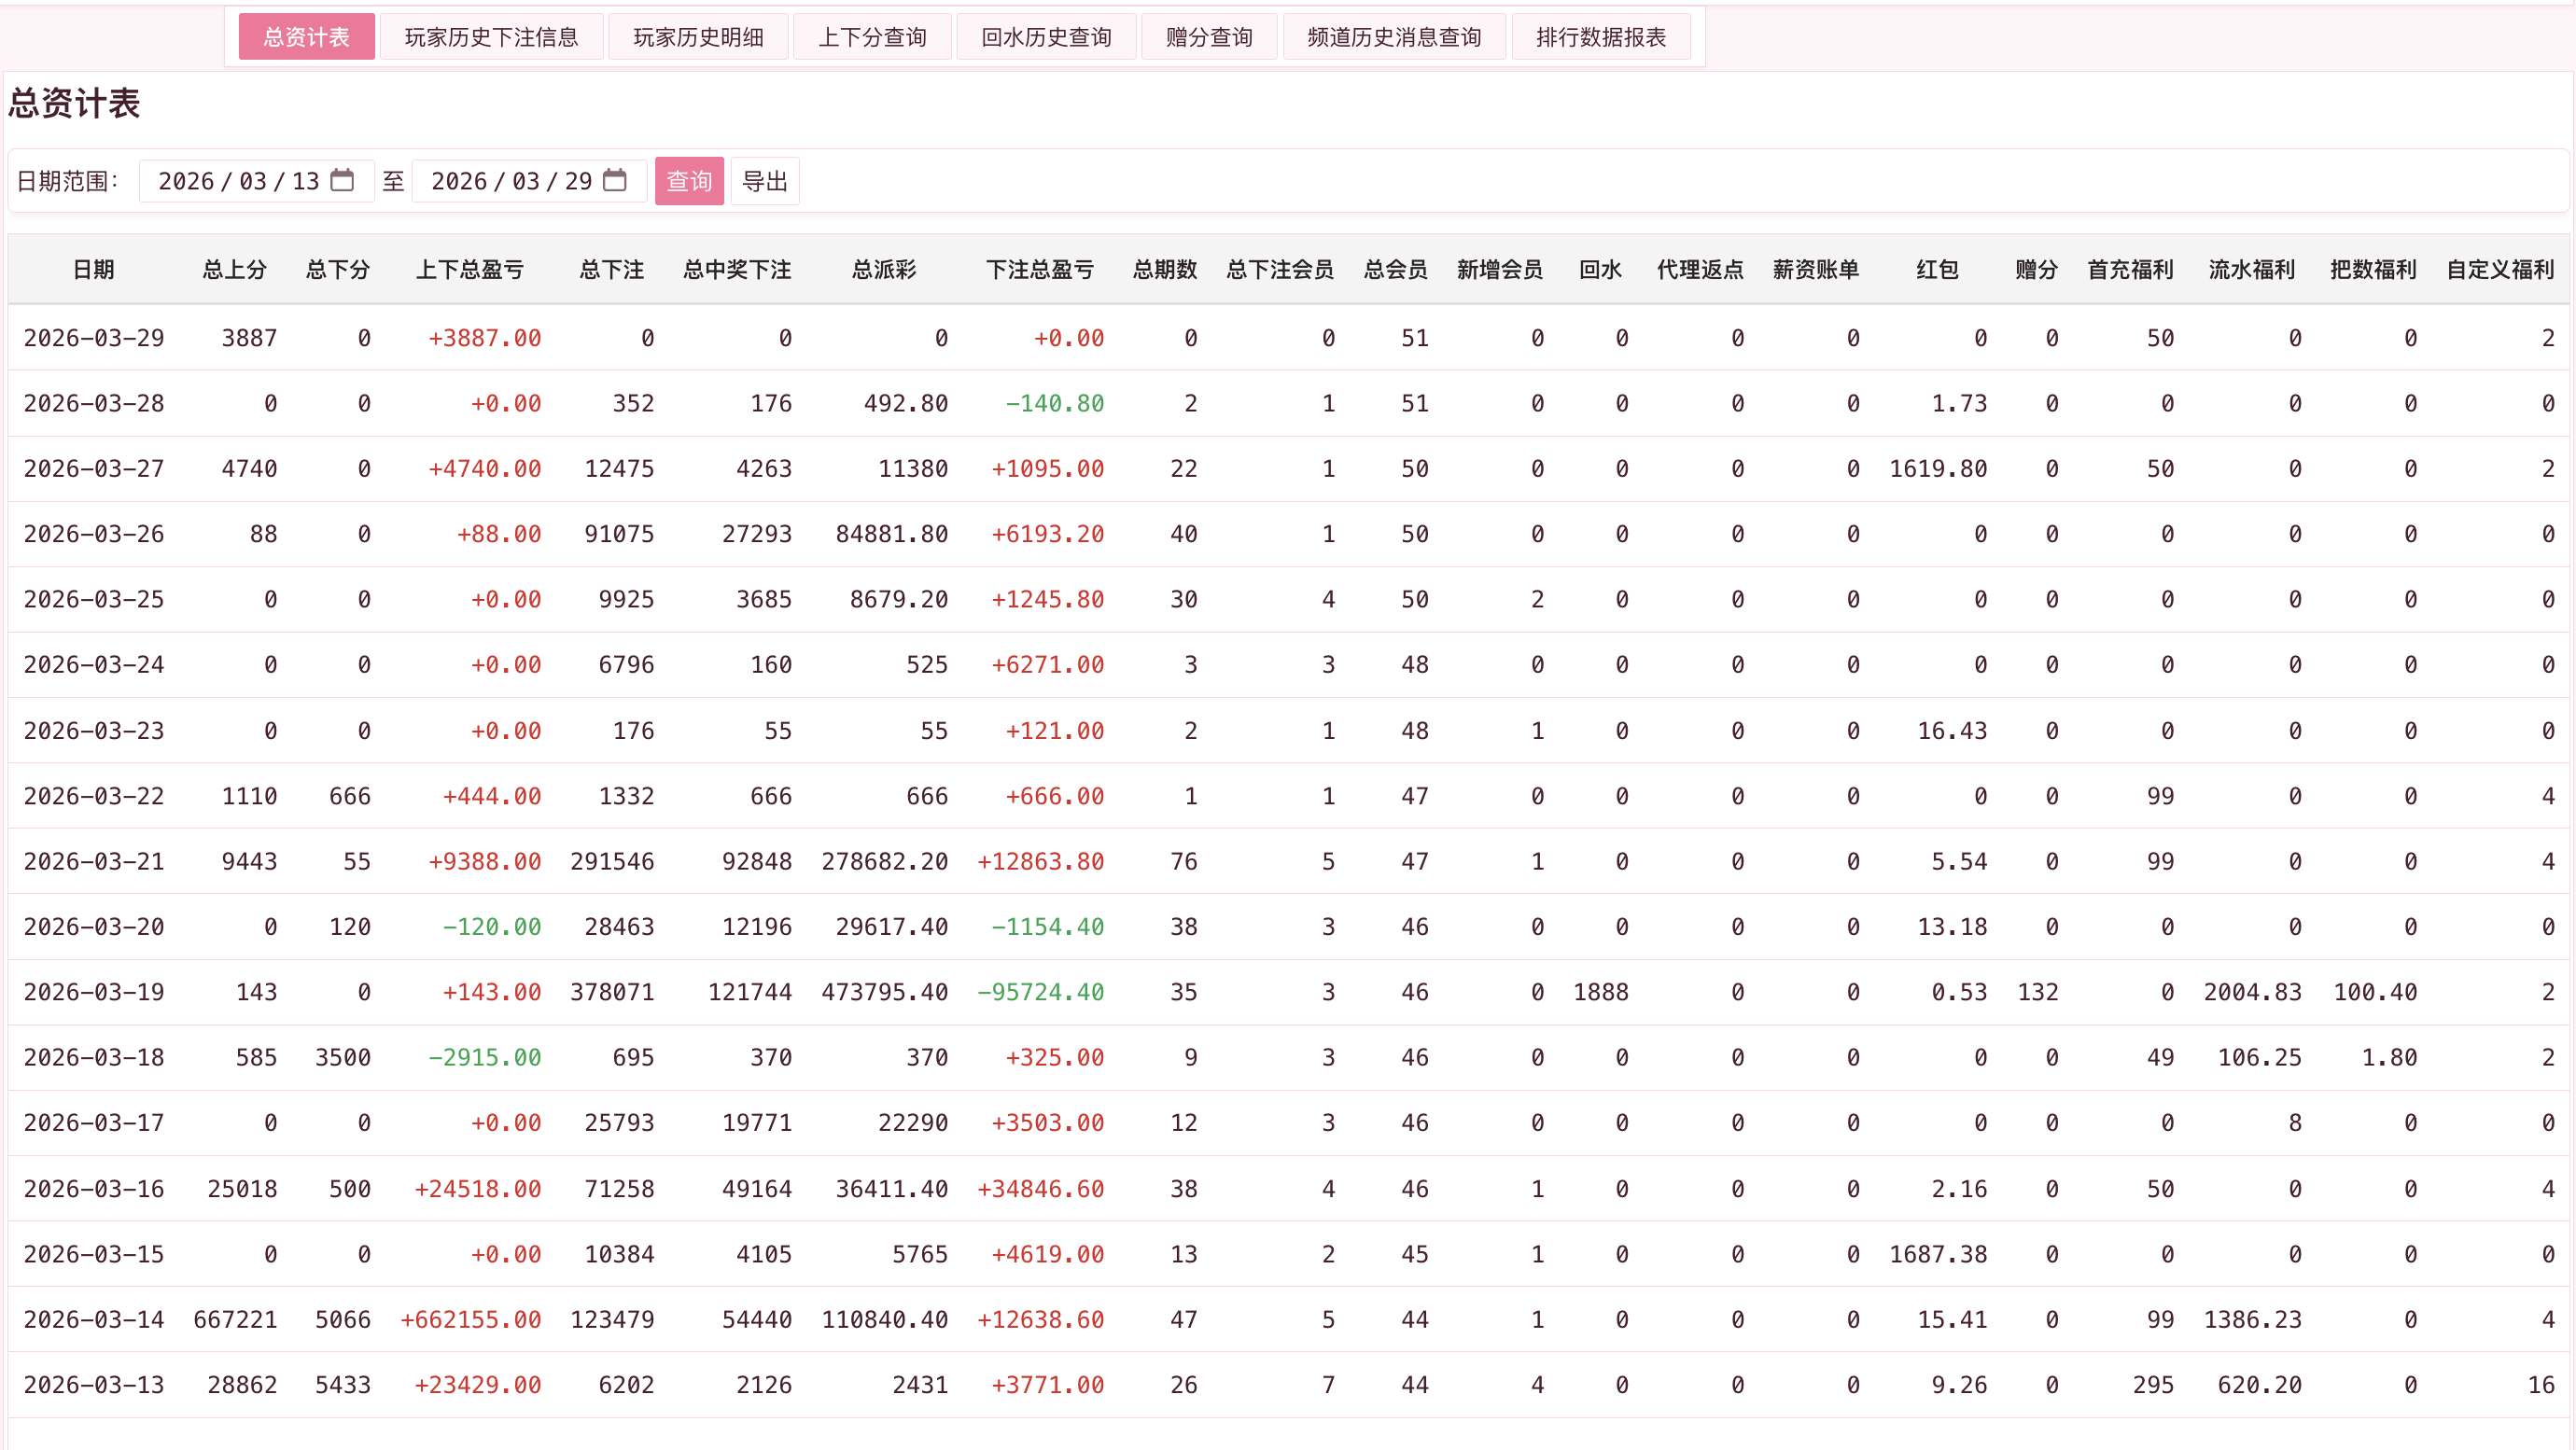
Task: Click the -95724.40 betting loss value
Action: (x=1040, y=992)
